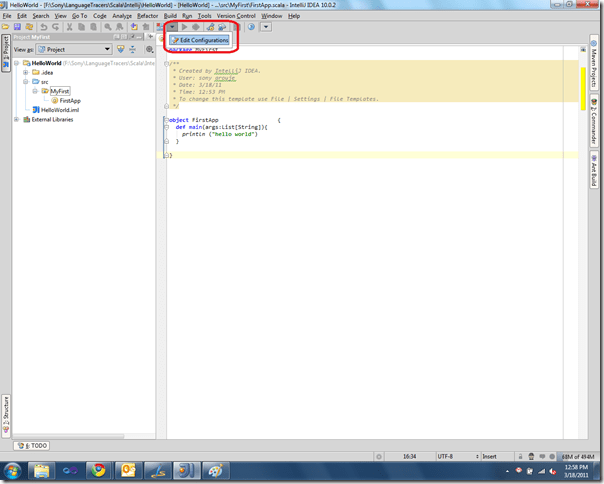Click the Debug icon in toolbar
Screen dimensions: 604x484
(x=196, y=27)
